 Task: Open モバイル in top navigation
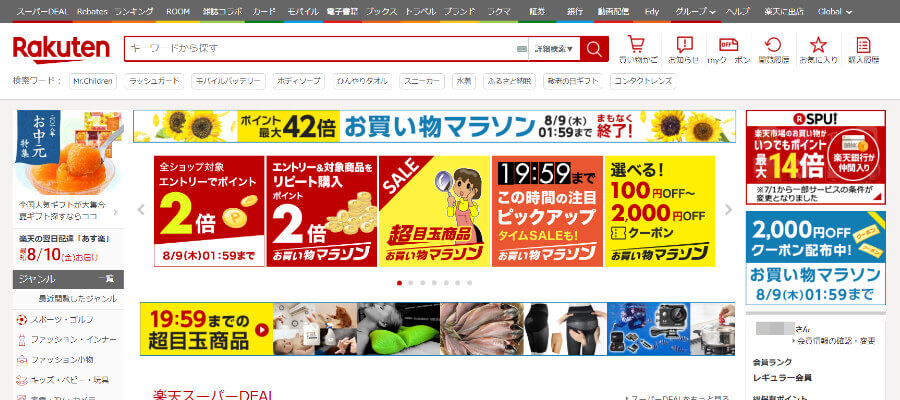click(303, 11)
